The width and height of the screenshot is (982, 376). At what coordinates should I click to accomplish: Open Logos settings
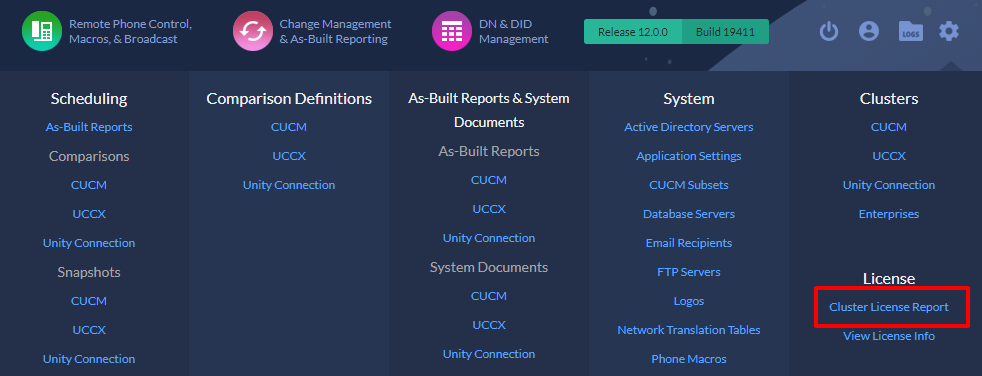pyautogui.click(x=689, y=301)
